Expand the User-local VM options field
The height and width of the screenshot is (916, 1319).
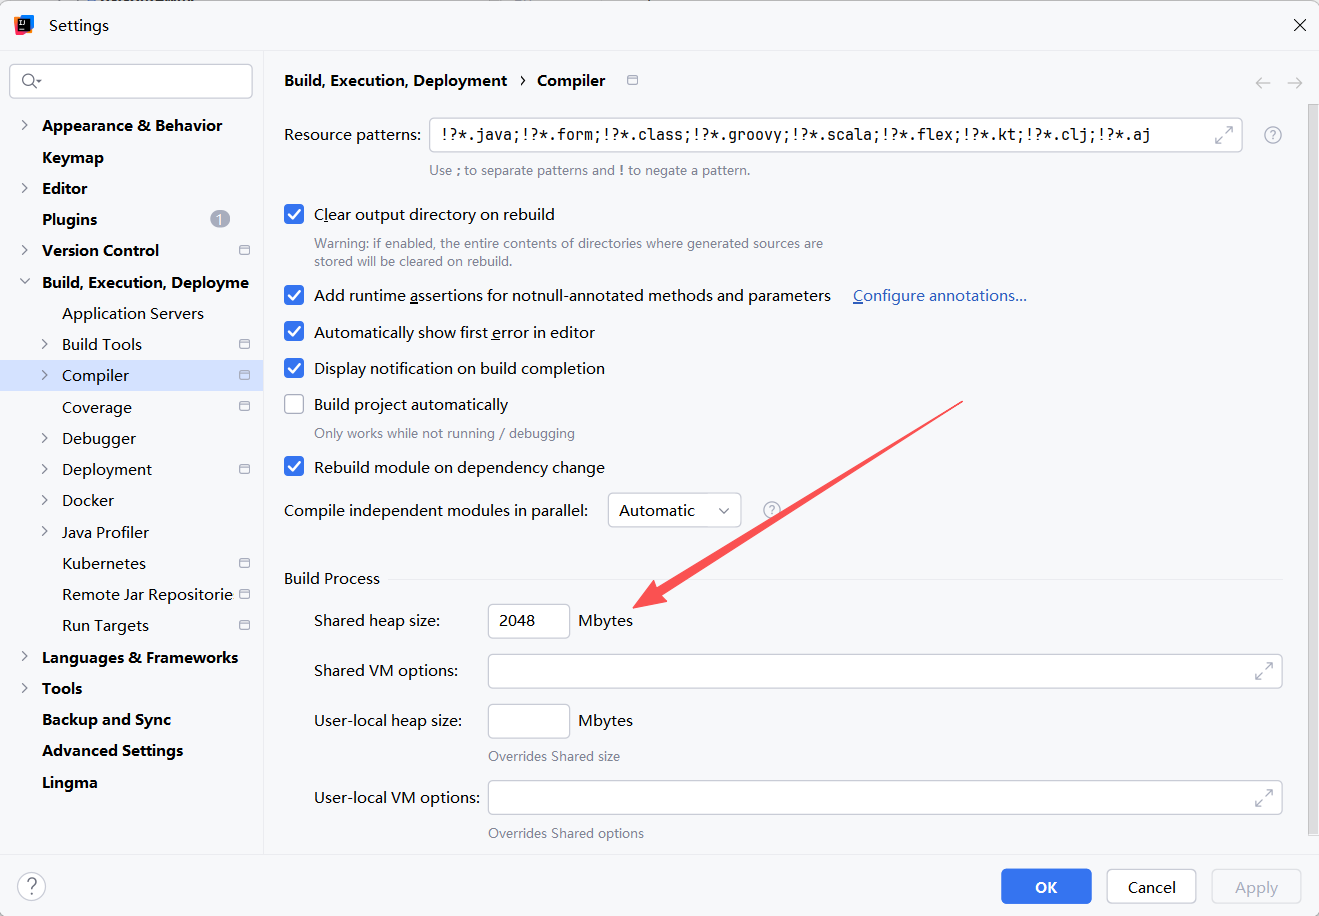pyautogui.click(x=1264, y=798)
